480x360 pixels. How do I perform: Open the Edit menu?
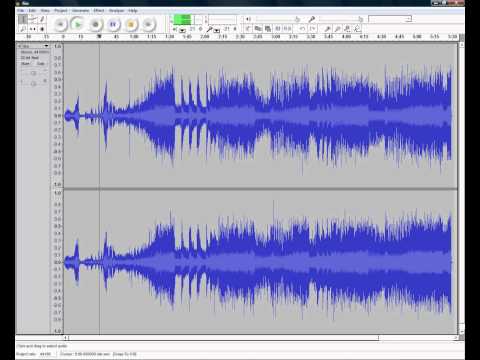click(32, 11)
